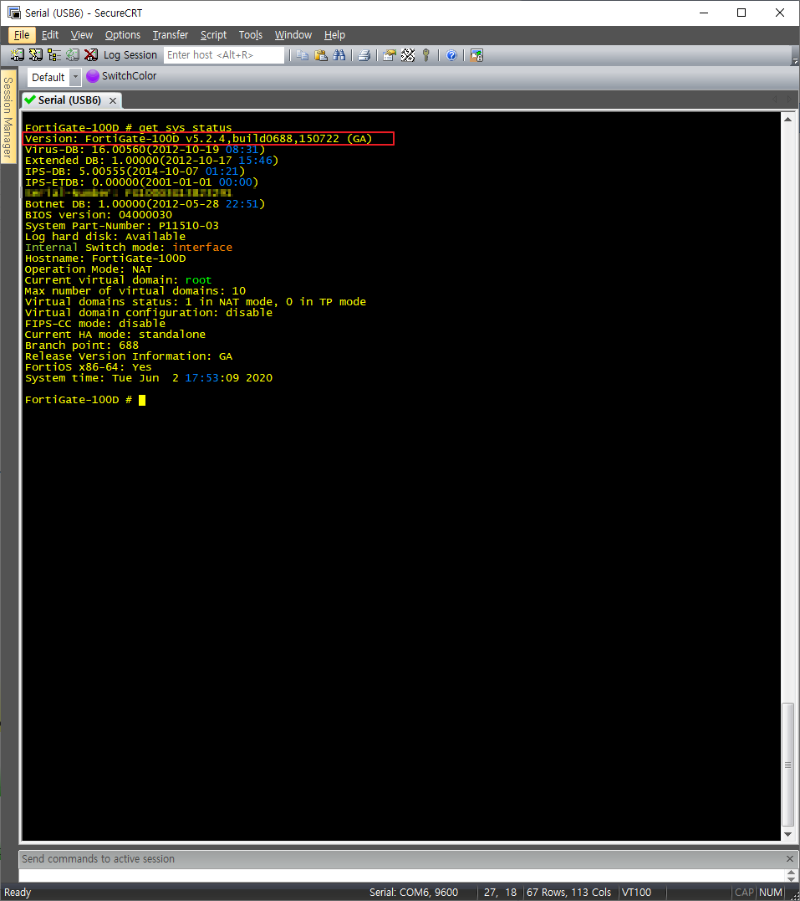Click the command window up stepper arrow
The width and height of the screenshot is (800, 901).
pyautogui.click(x=791, y=872)
